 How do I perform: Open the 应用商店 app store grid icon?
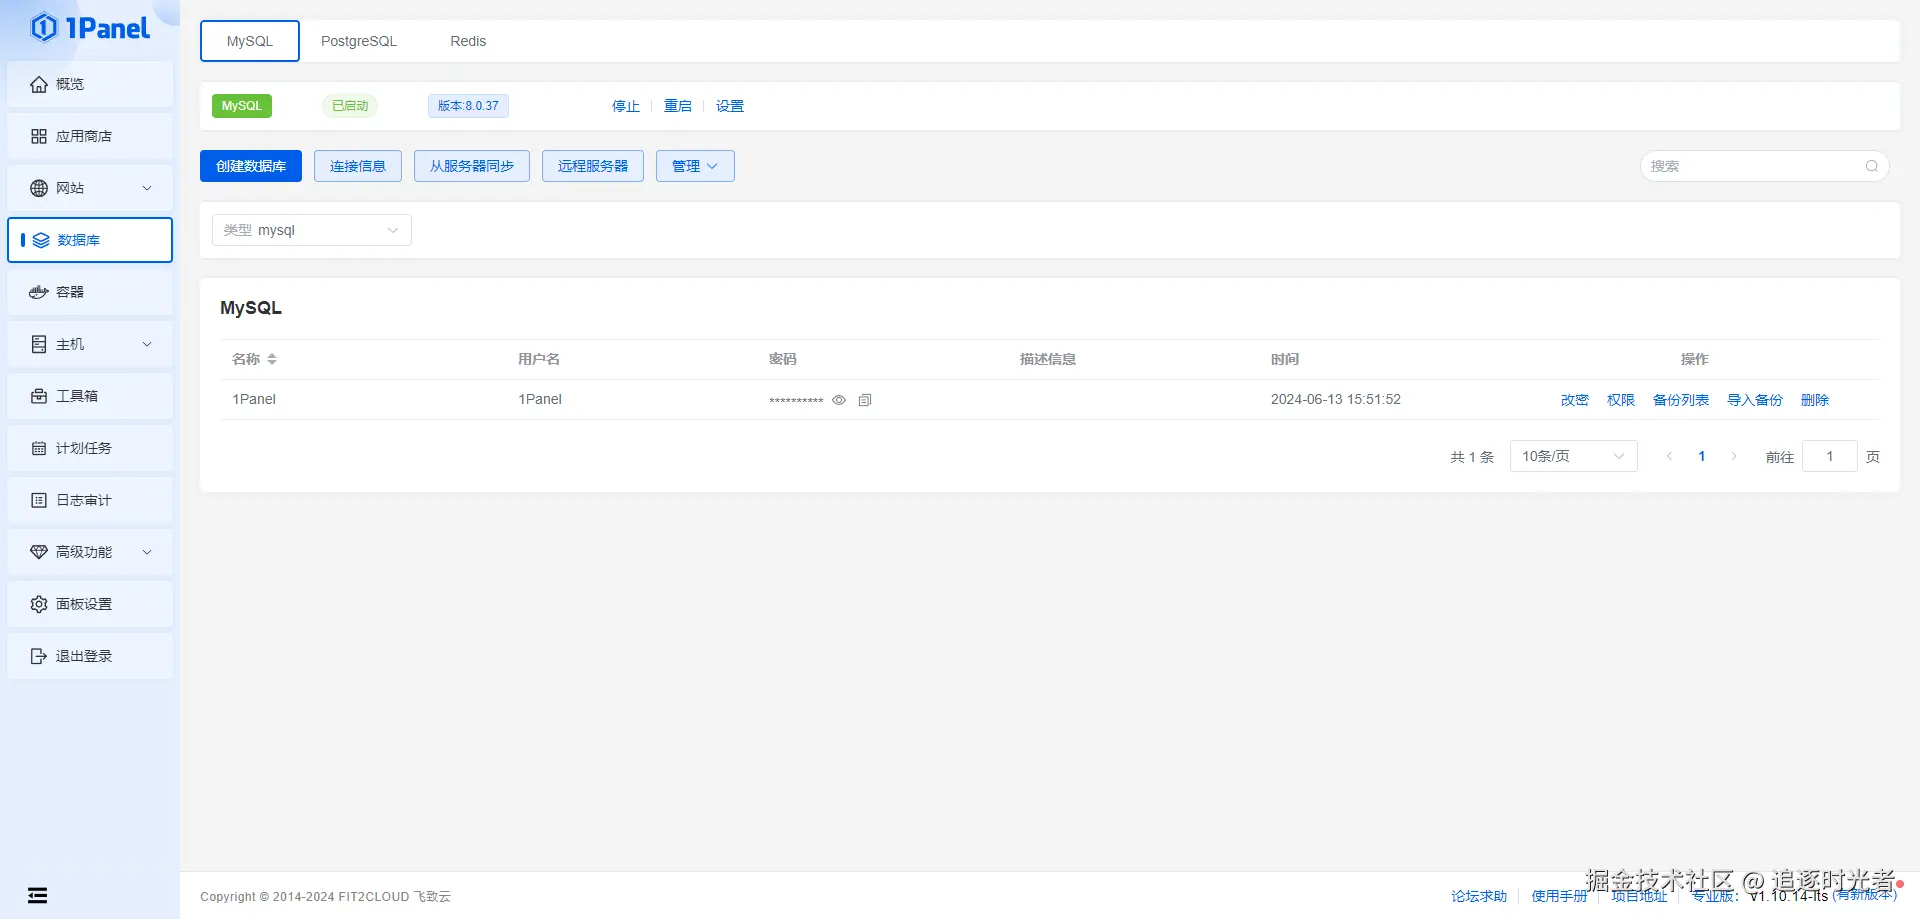point(39,136)
